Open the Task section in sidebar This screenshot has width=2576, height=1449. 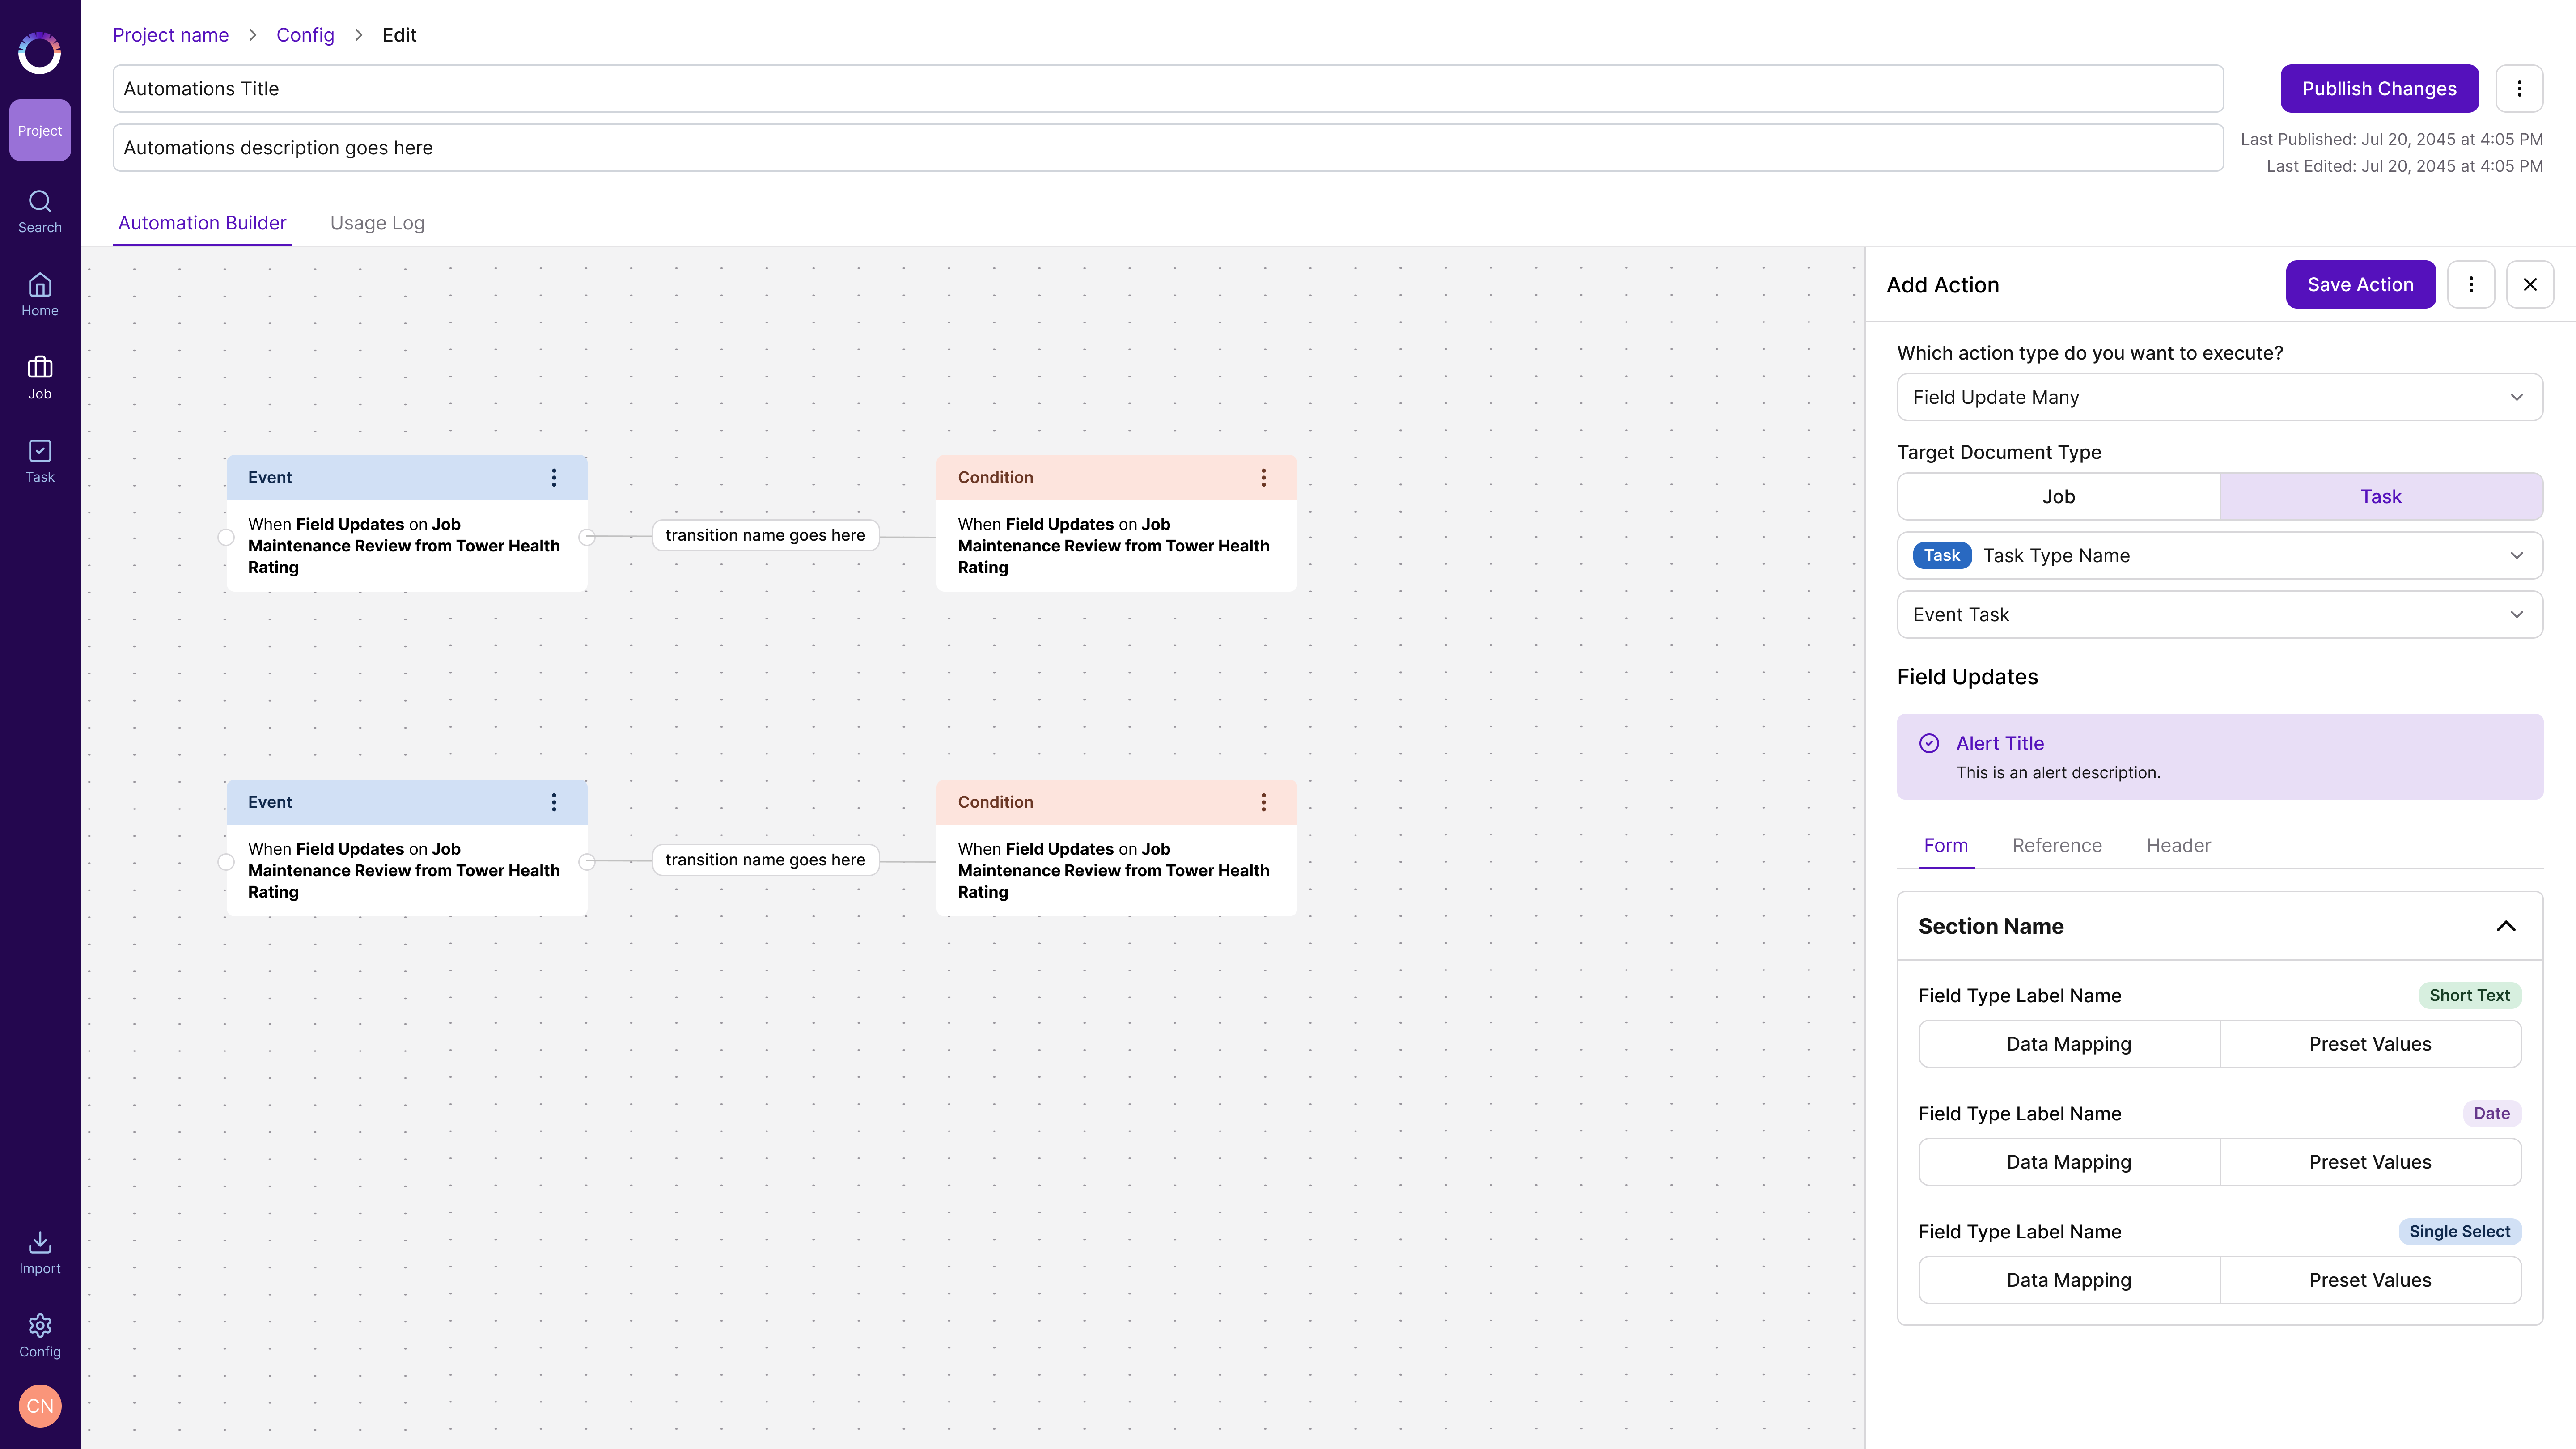(40, 461)
